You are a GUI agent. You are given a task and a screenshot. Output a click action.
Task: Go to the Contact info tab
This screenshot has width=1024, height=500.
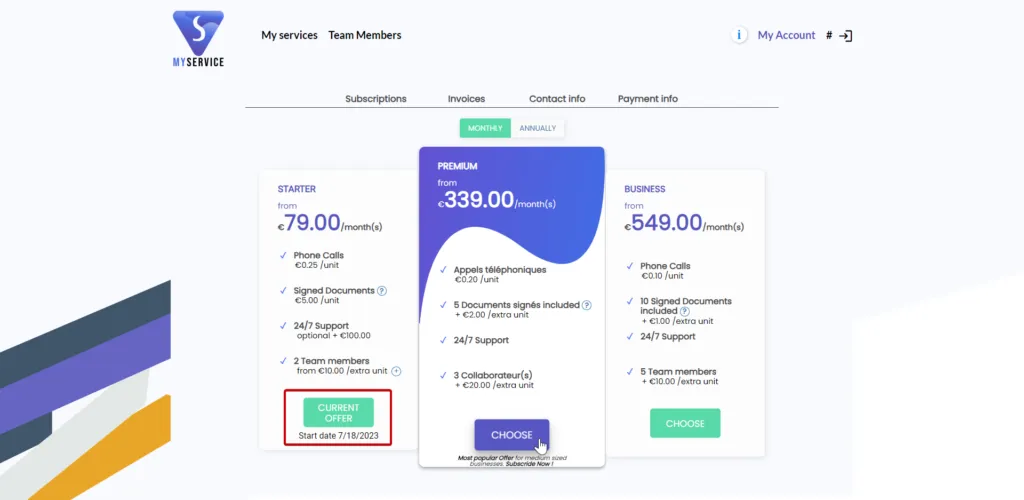[x=557, y=99]
